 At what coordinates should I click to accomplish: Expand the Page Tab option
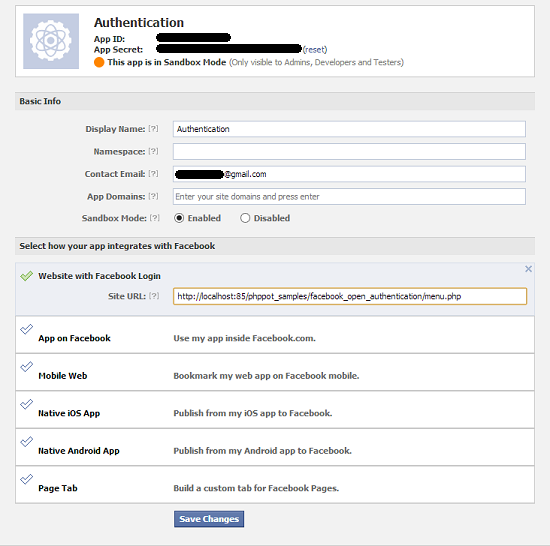275,485
